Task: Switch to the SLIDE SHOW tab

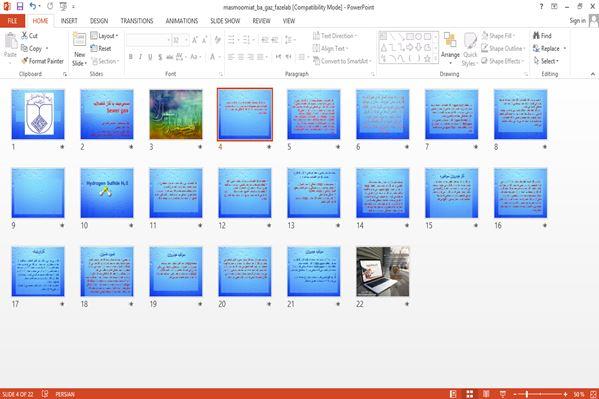Action: pyautogui.click(x=225, y=21)
